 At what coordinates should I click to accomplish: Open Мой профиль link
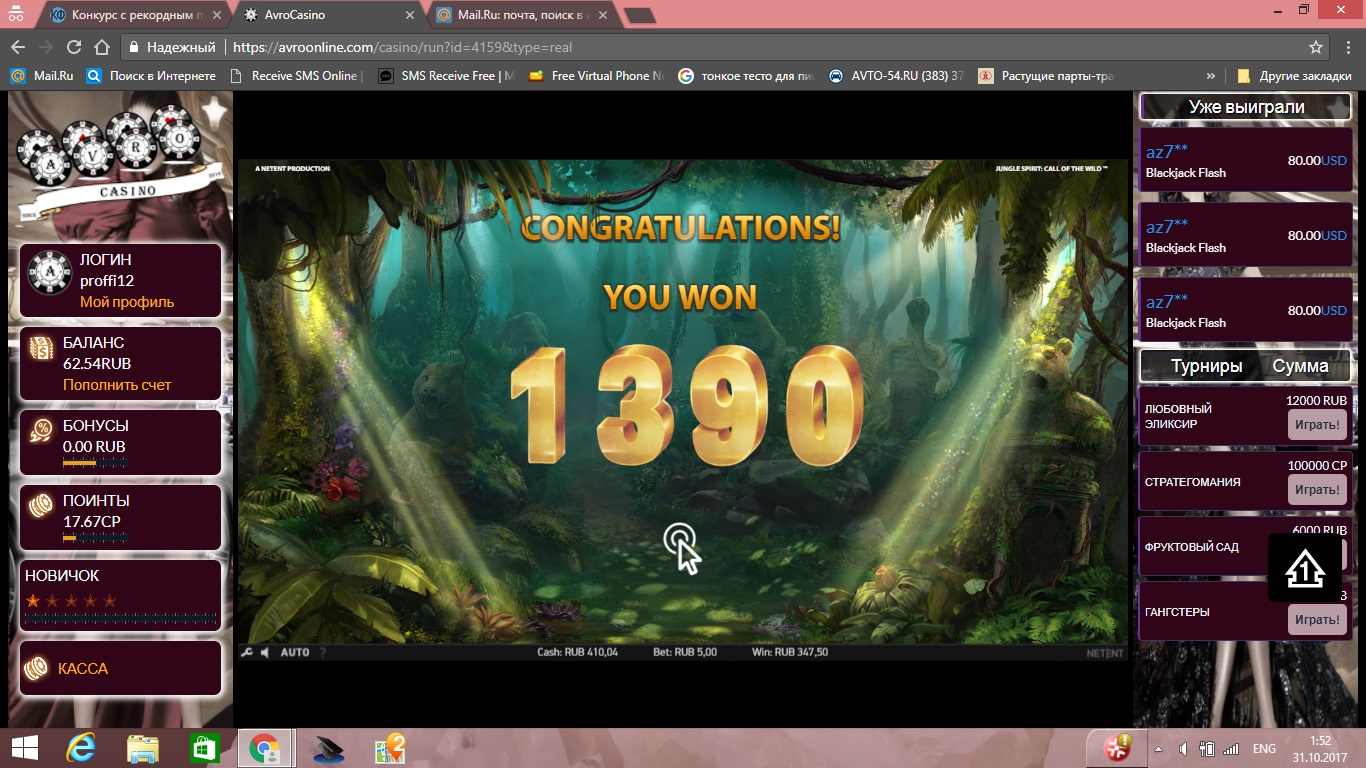(127, 302)
